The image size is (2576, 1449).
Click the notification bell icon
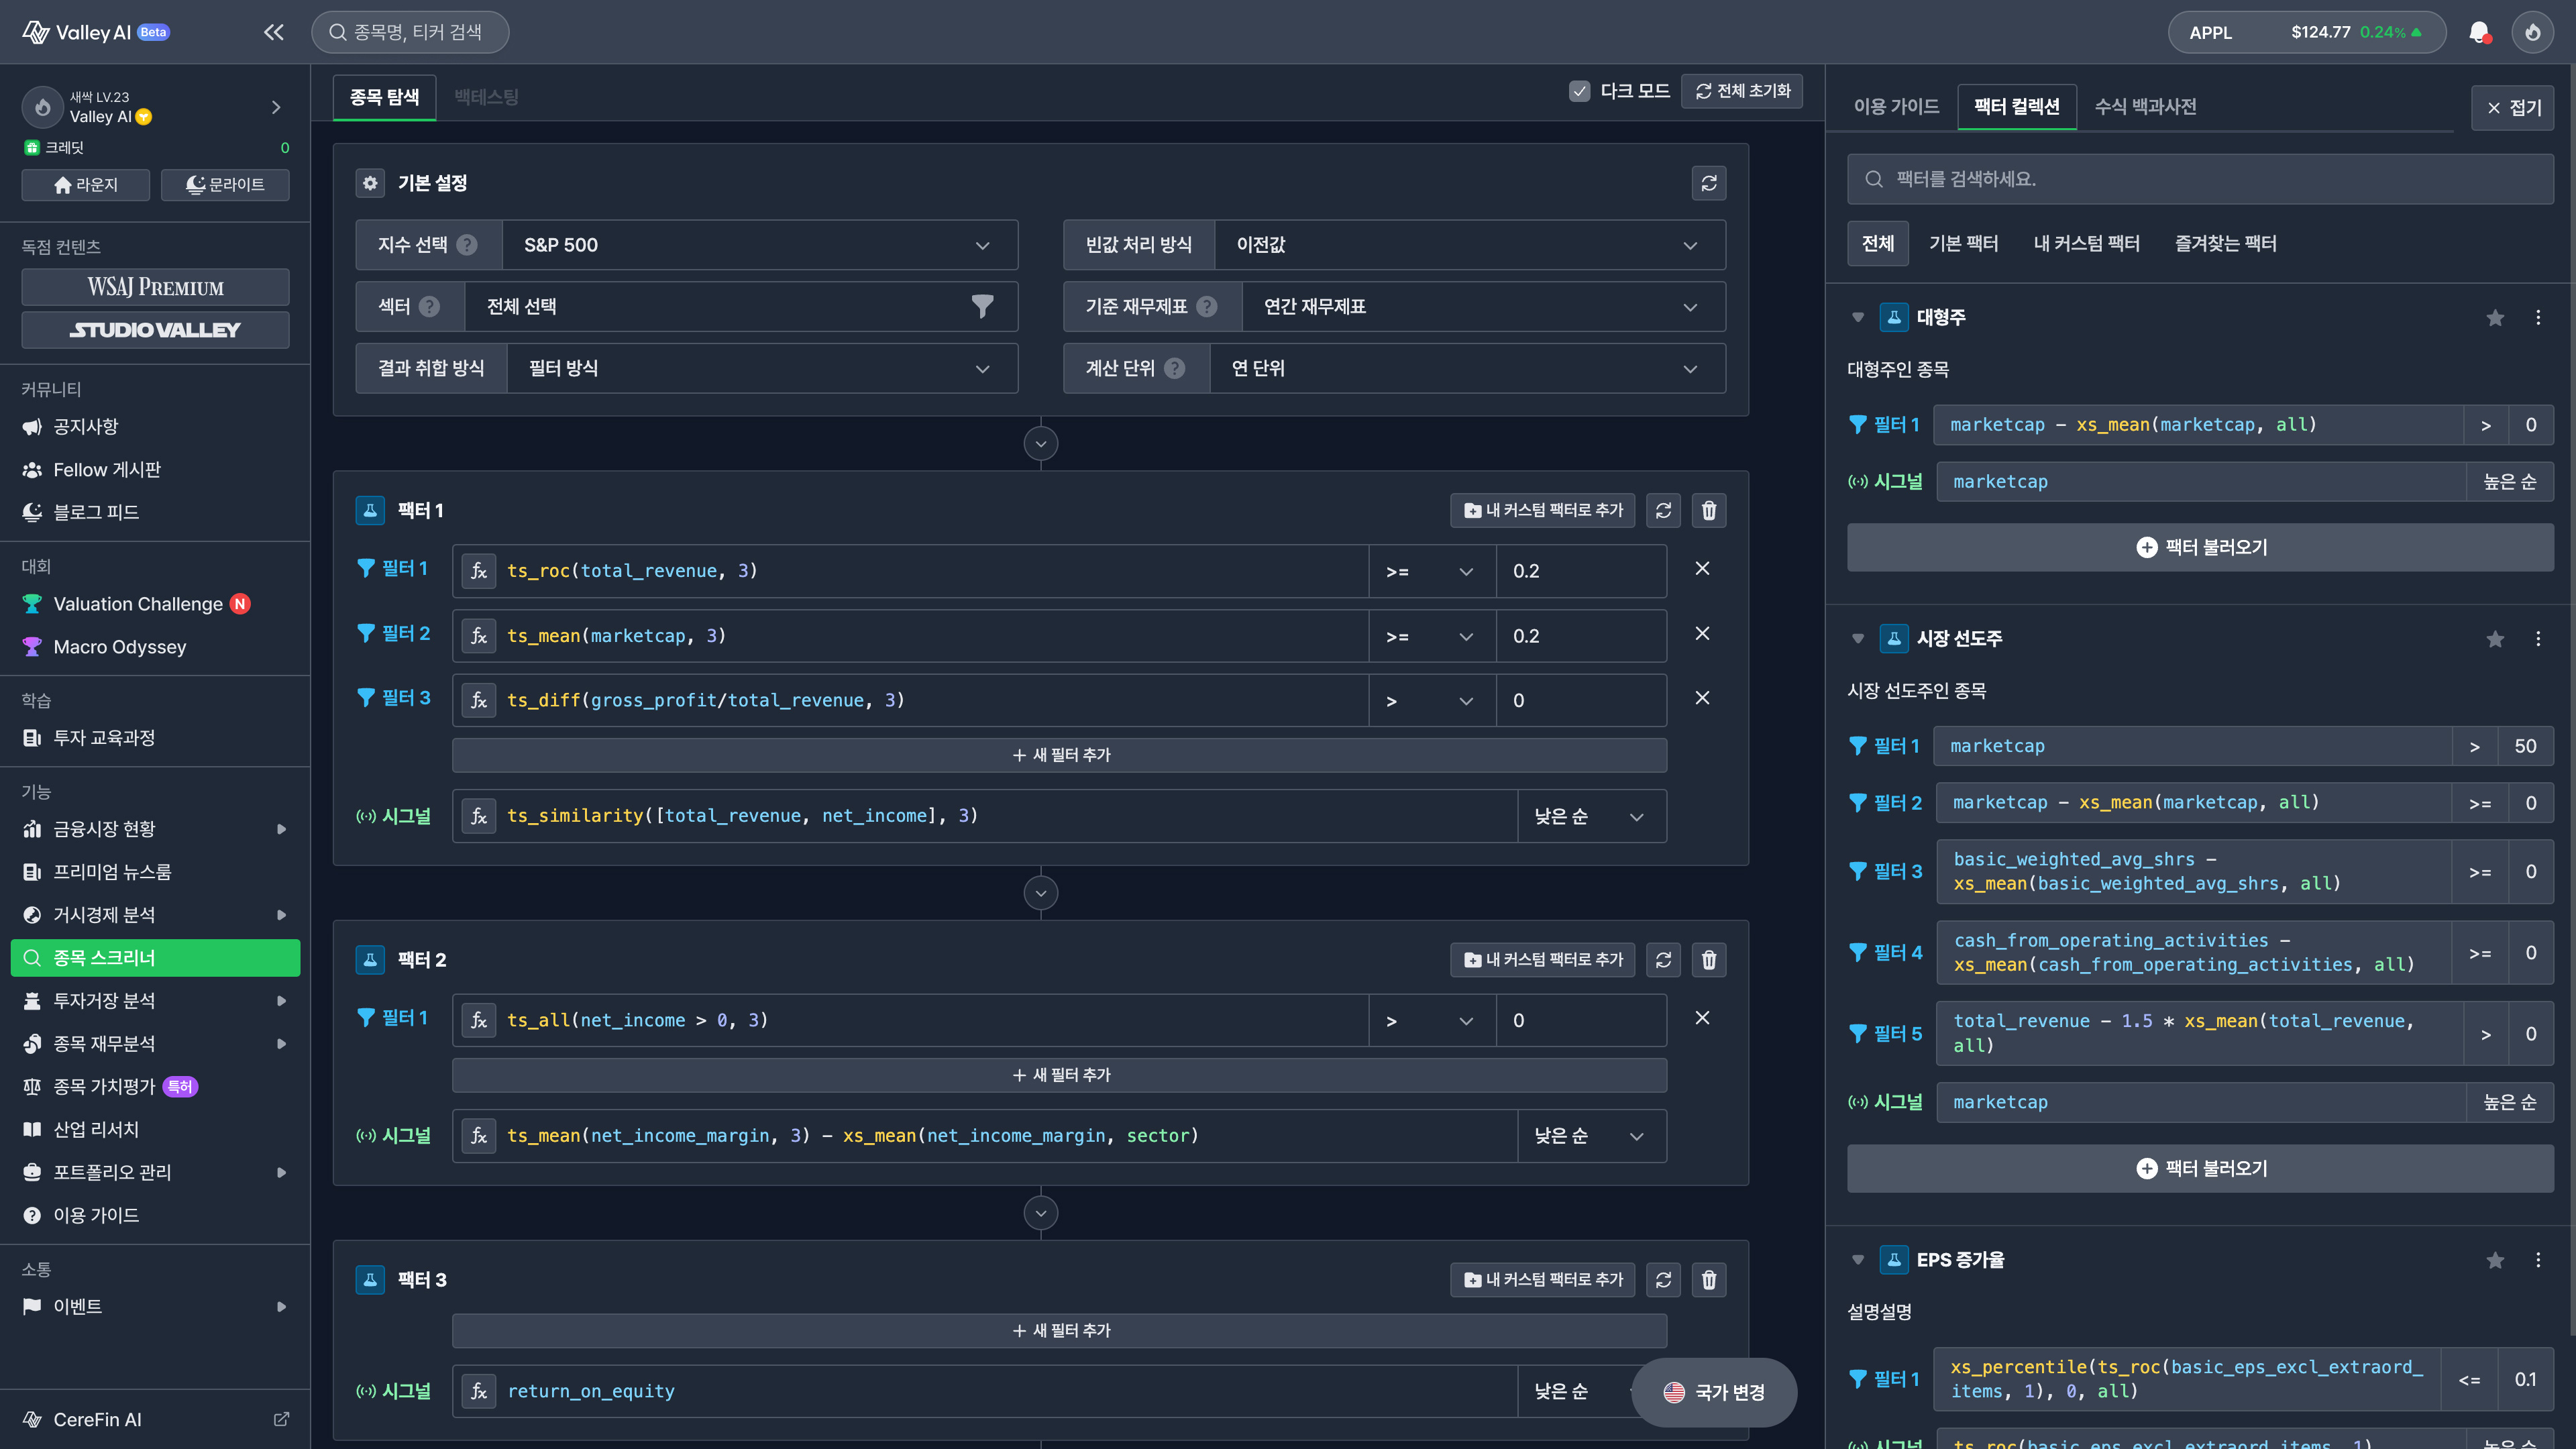[2479, 31]
